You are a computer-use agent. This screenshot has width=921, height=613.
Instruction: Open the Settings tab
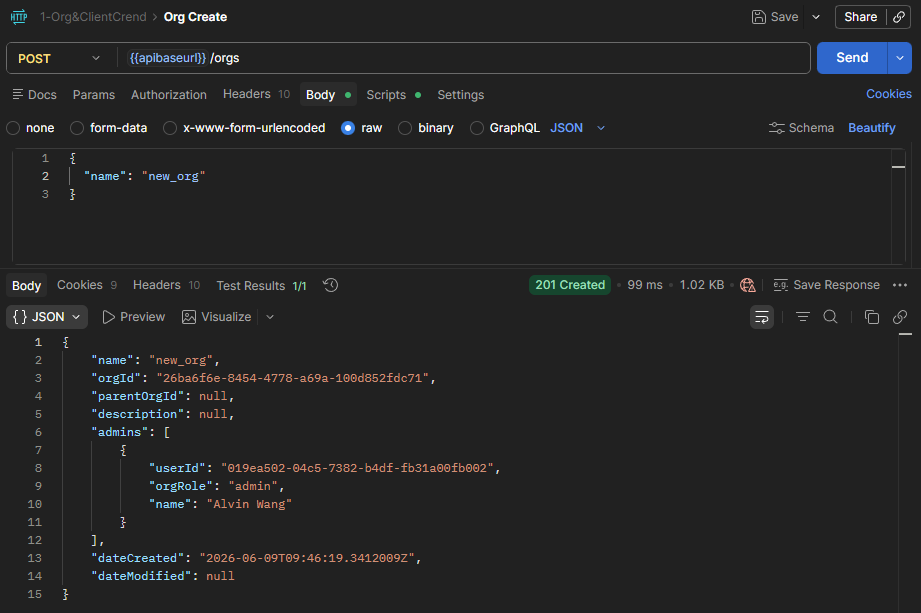[460, 95]
